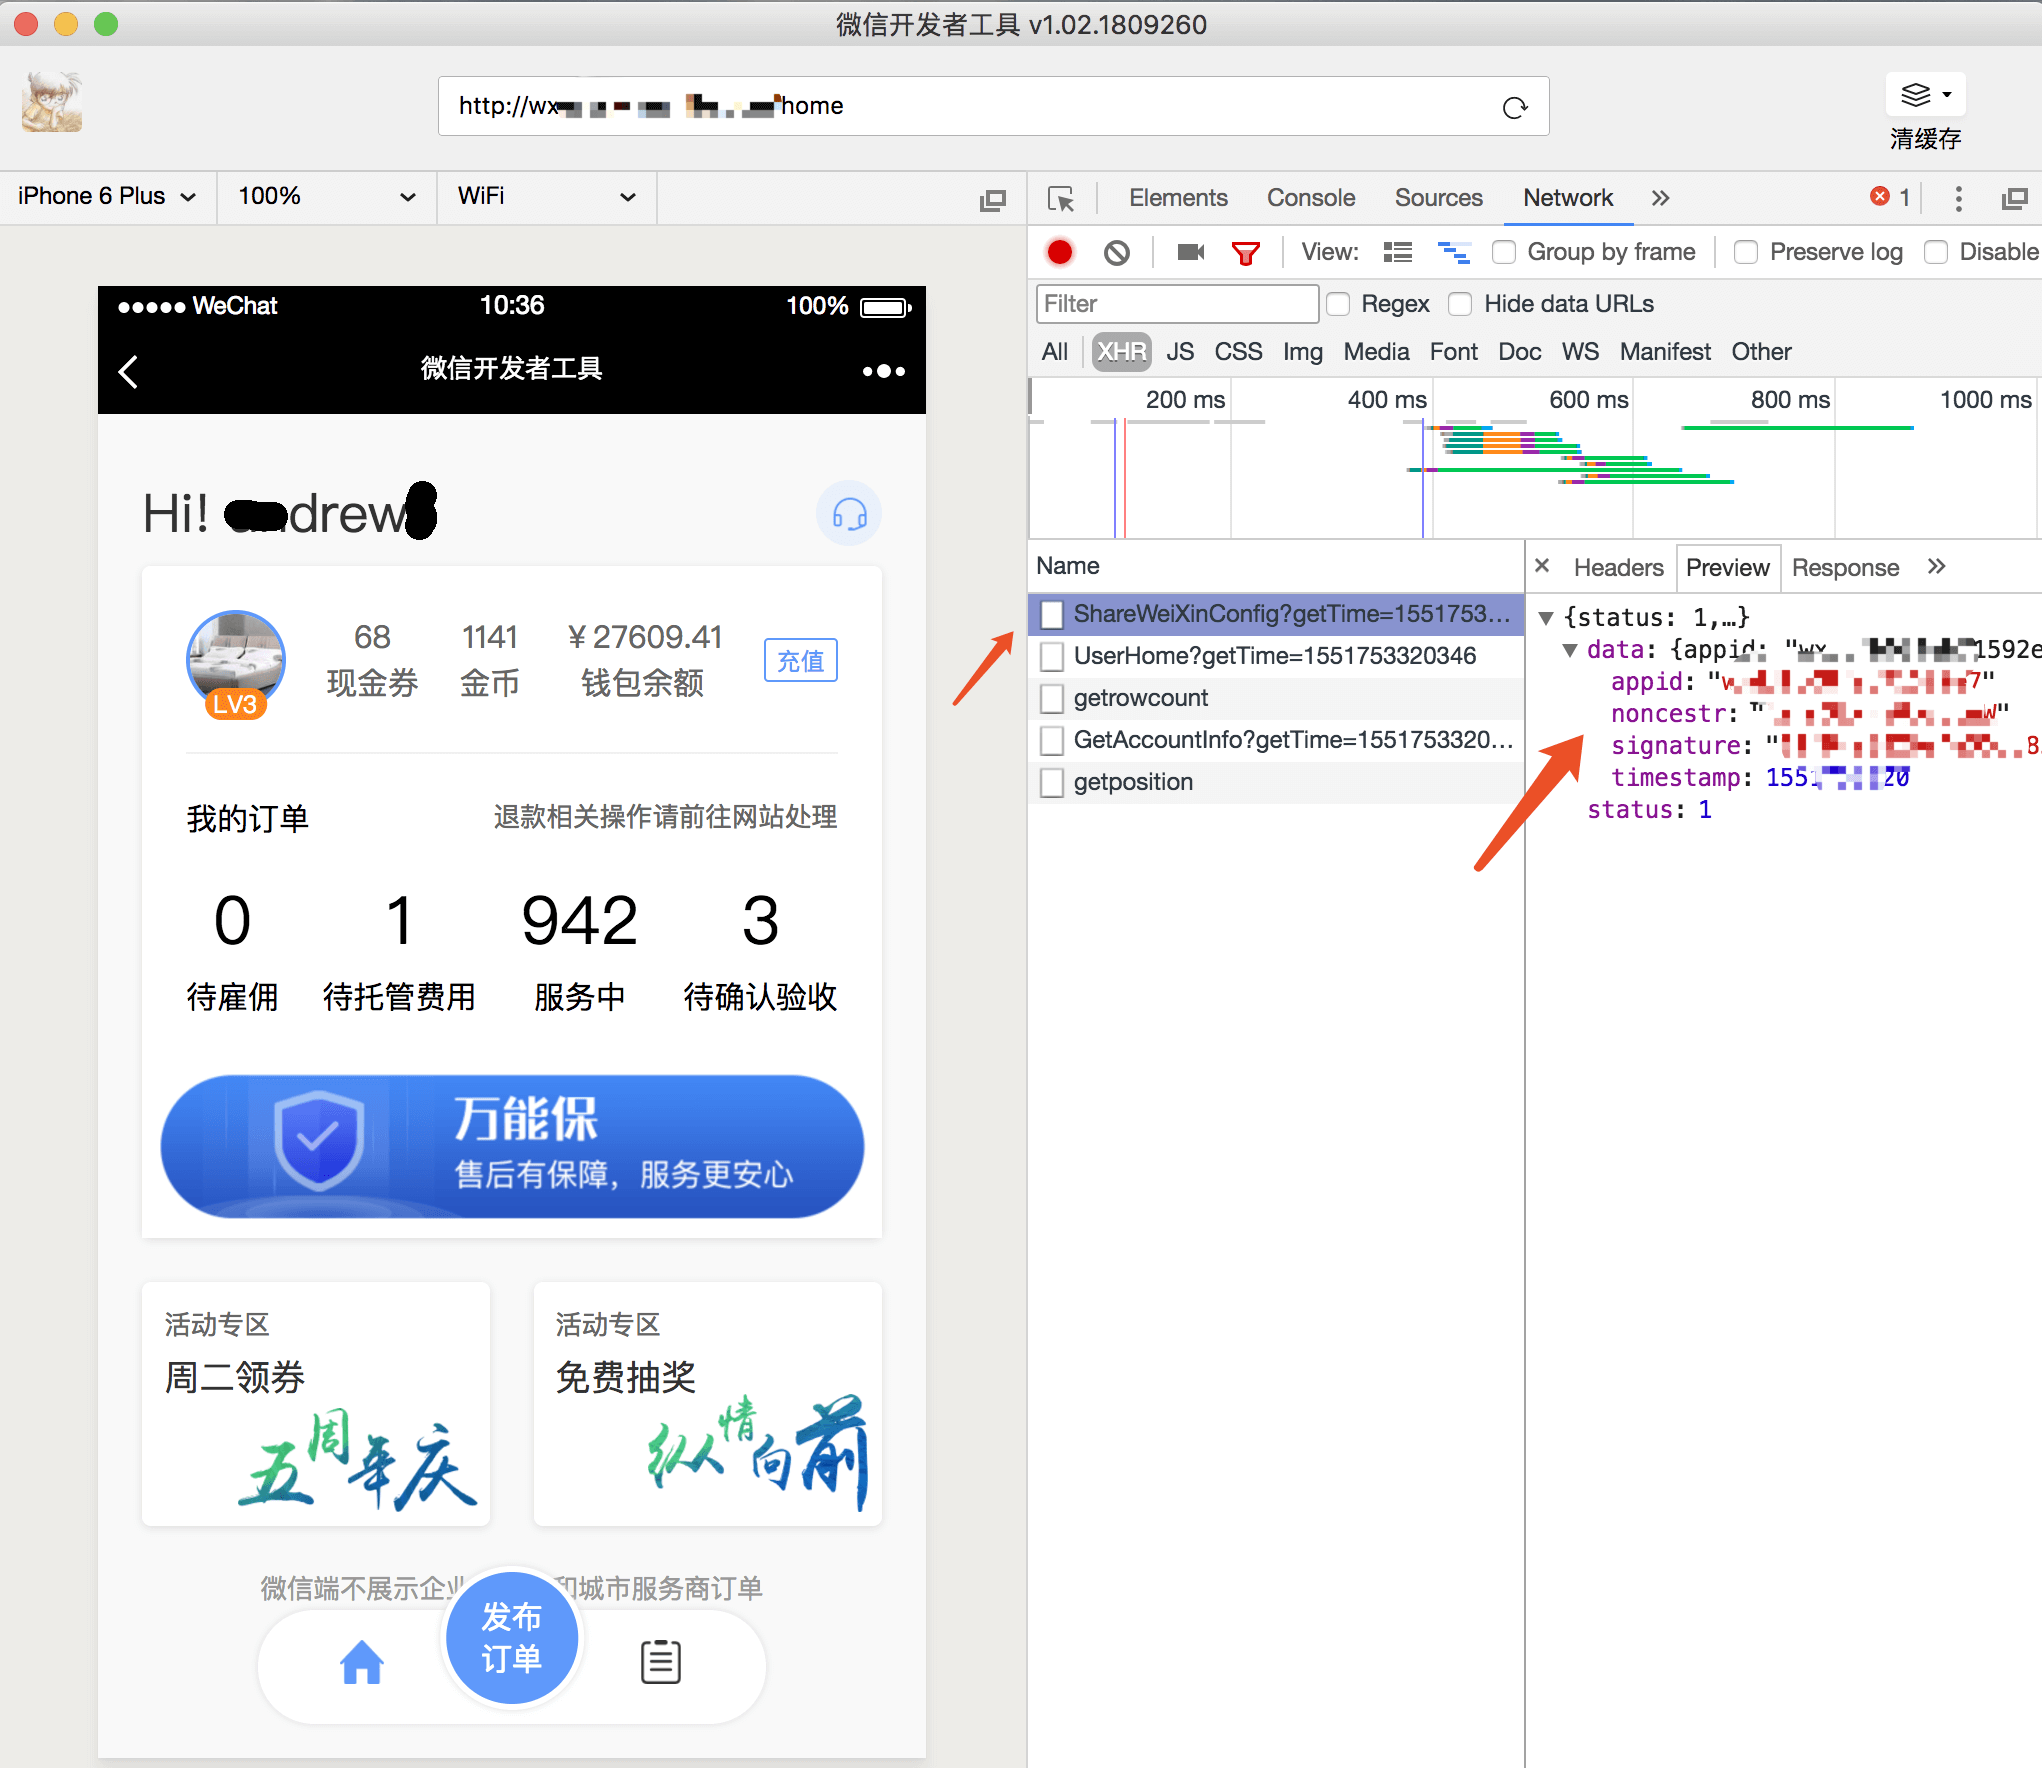Capture screenshots with the camera icon
The image size is (2042, 1768).
pyautogui.click(x=1190, y=252)
